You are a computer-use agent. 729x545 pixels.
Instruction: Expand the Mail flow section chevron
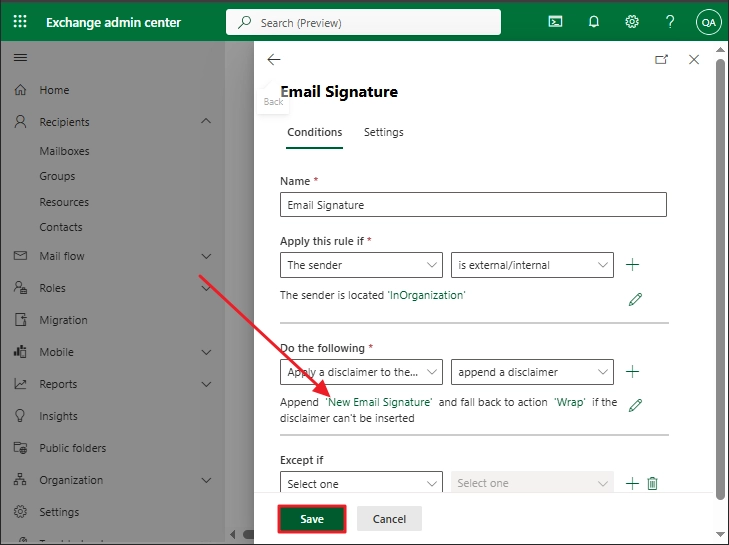click(206, 256)
